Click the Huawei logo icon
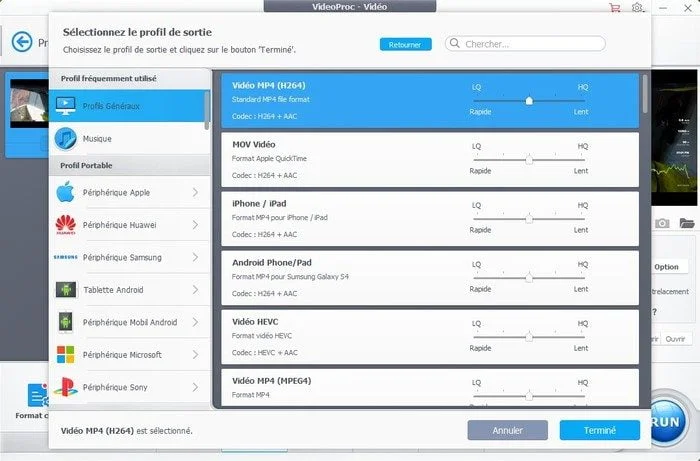The width and height of the screenshot is (700, 461). click(66, 225)
